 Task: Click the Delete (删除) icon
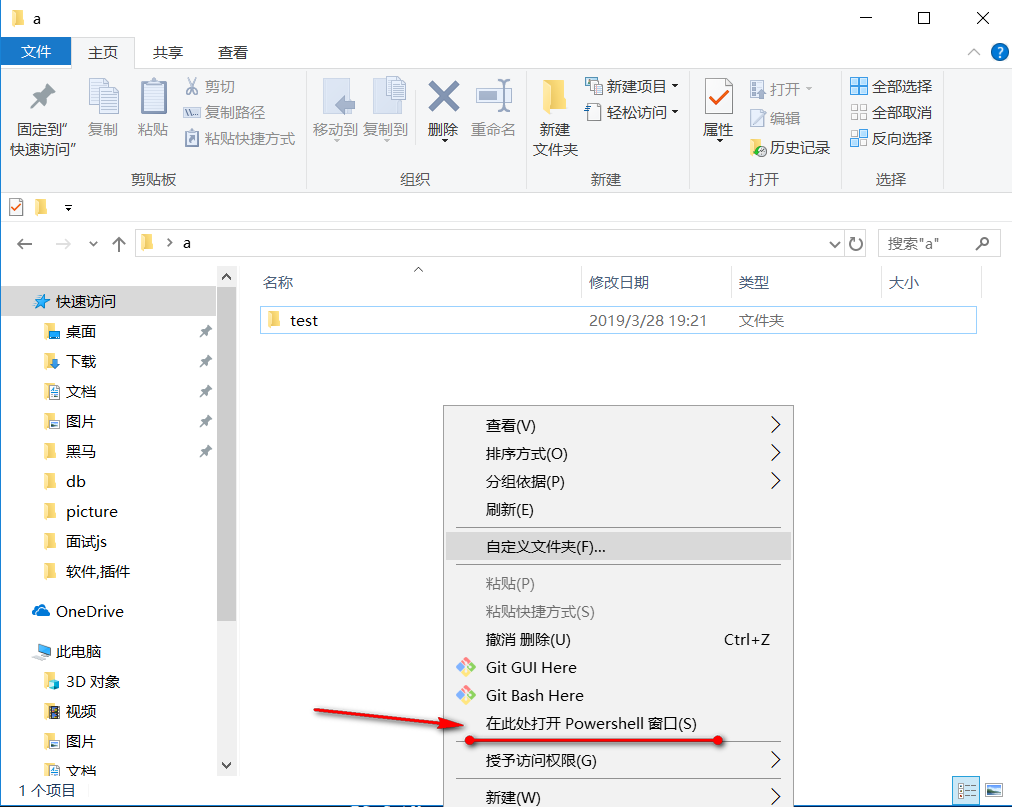[x=442, y=107]
